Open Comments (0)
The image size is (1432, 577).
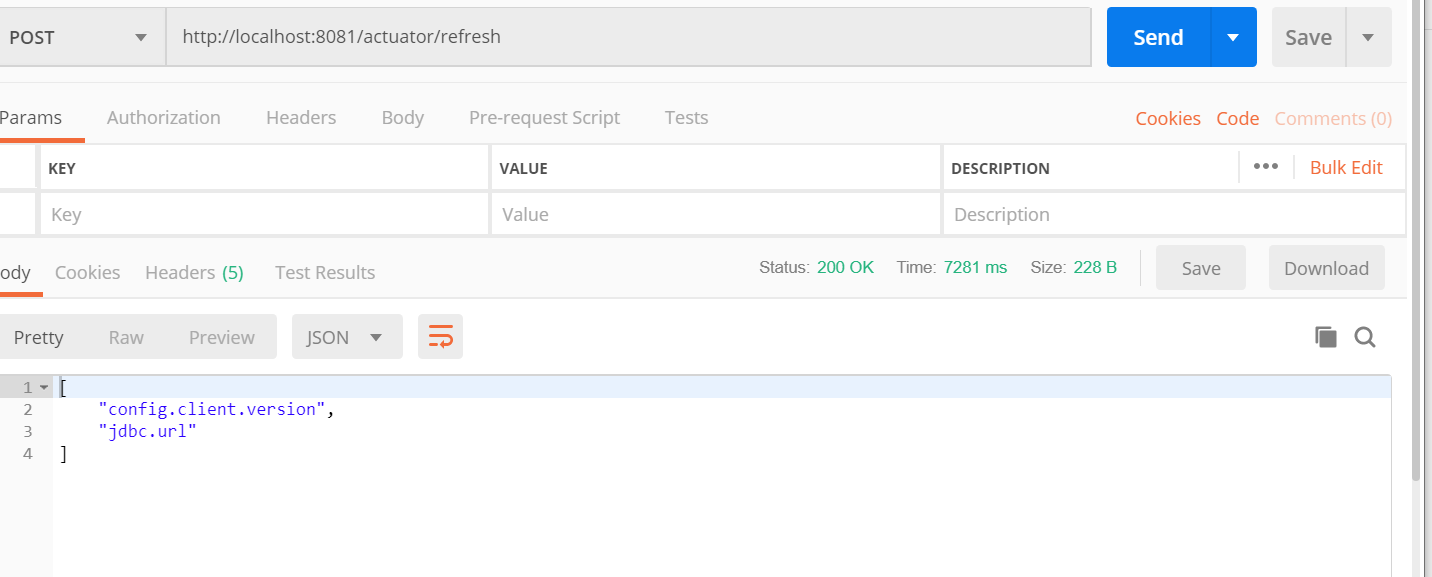click(x=1333, y=118)
